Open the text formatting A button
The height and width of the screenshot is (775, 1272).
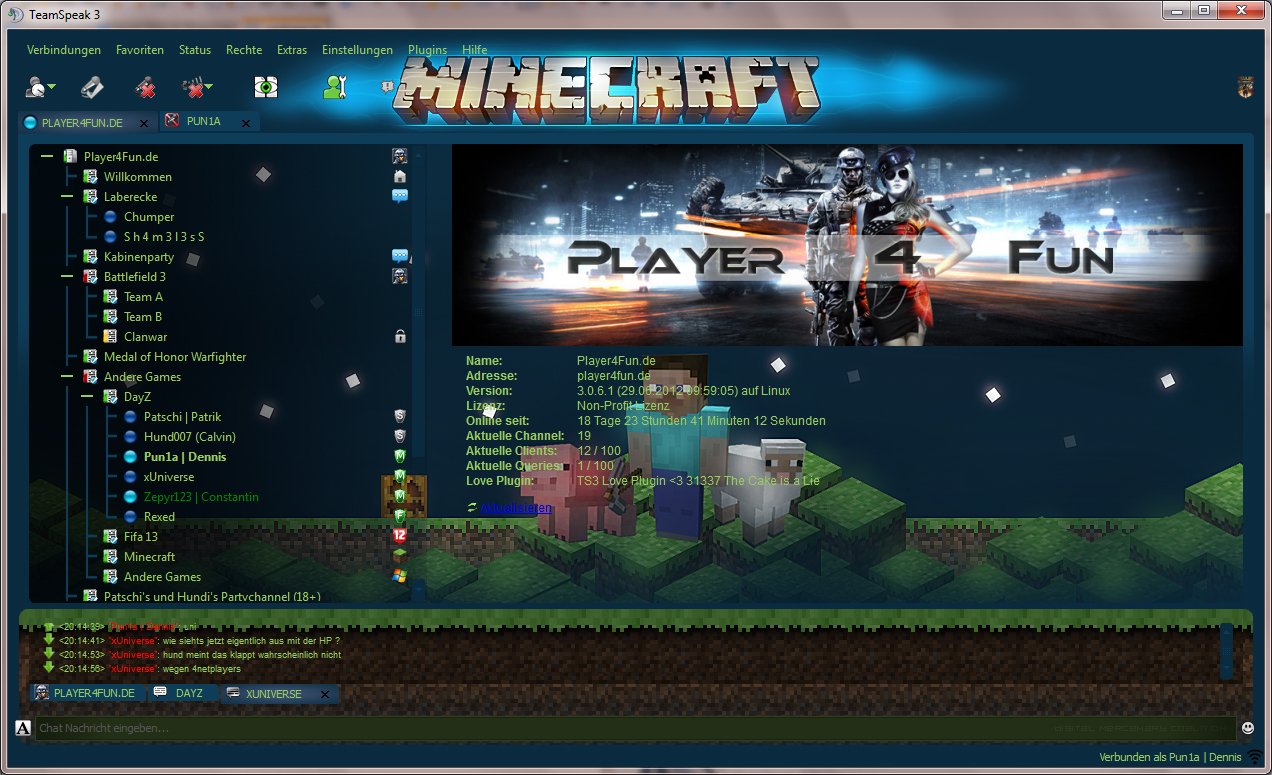tap(23, 728)
